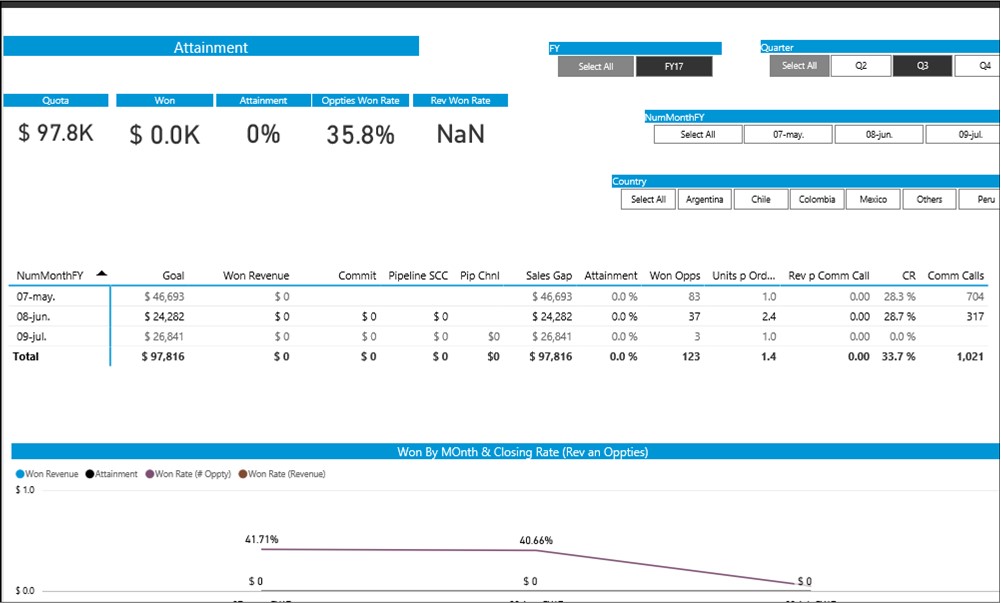Sort by Pip Chnl column header
The height and width of the screenshot is (603, 1001).
click(479, 276)
